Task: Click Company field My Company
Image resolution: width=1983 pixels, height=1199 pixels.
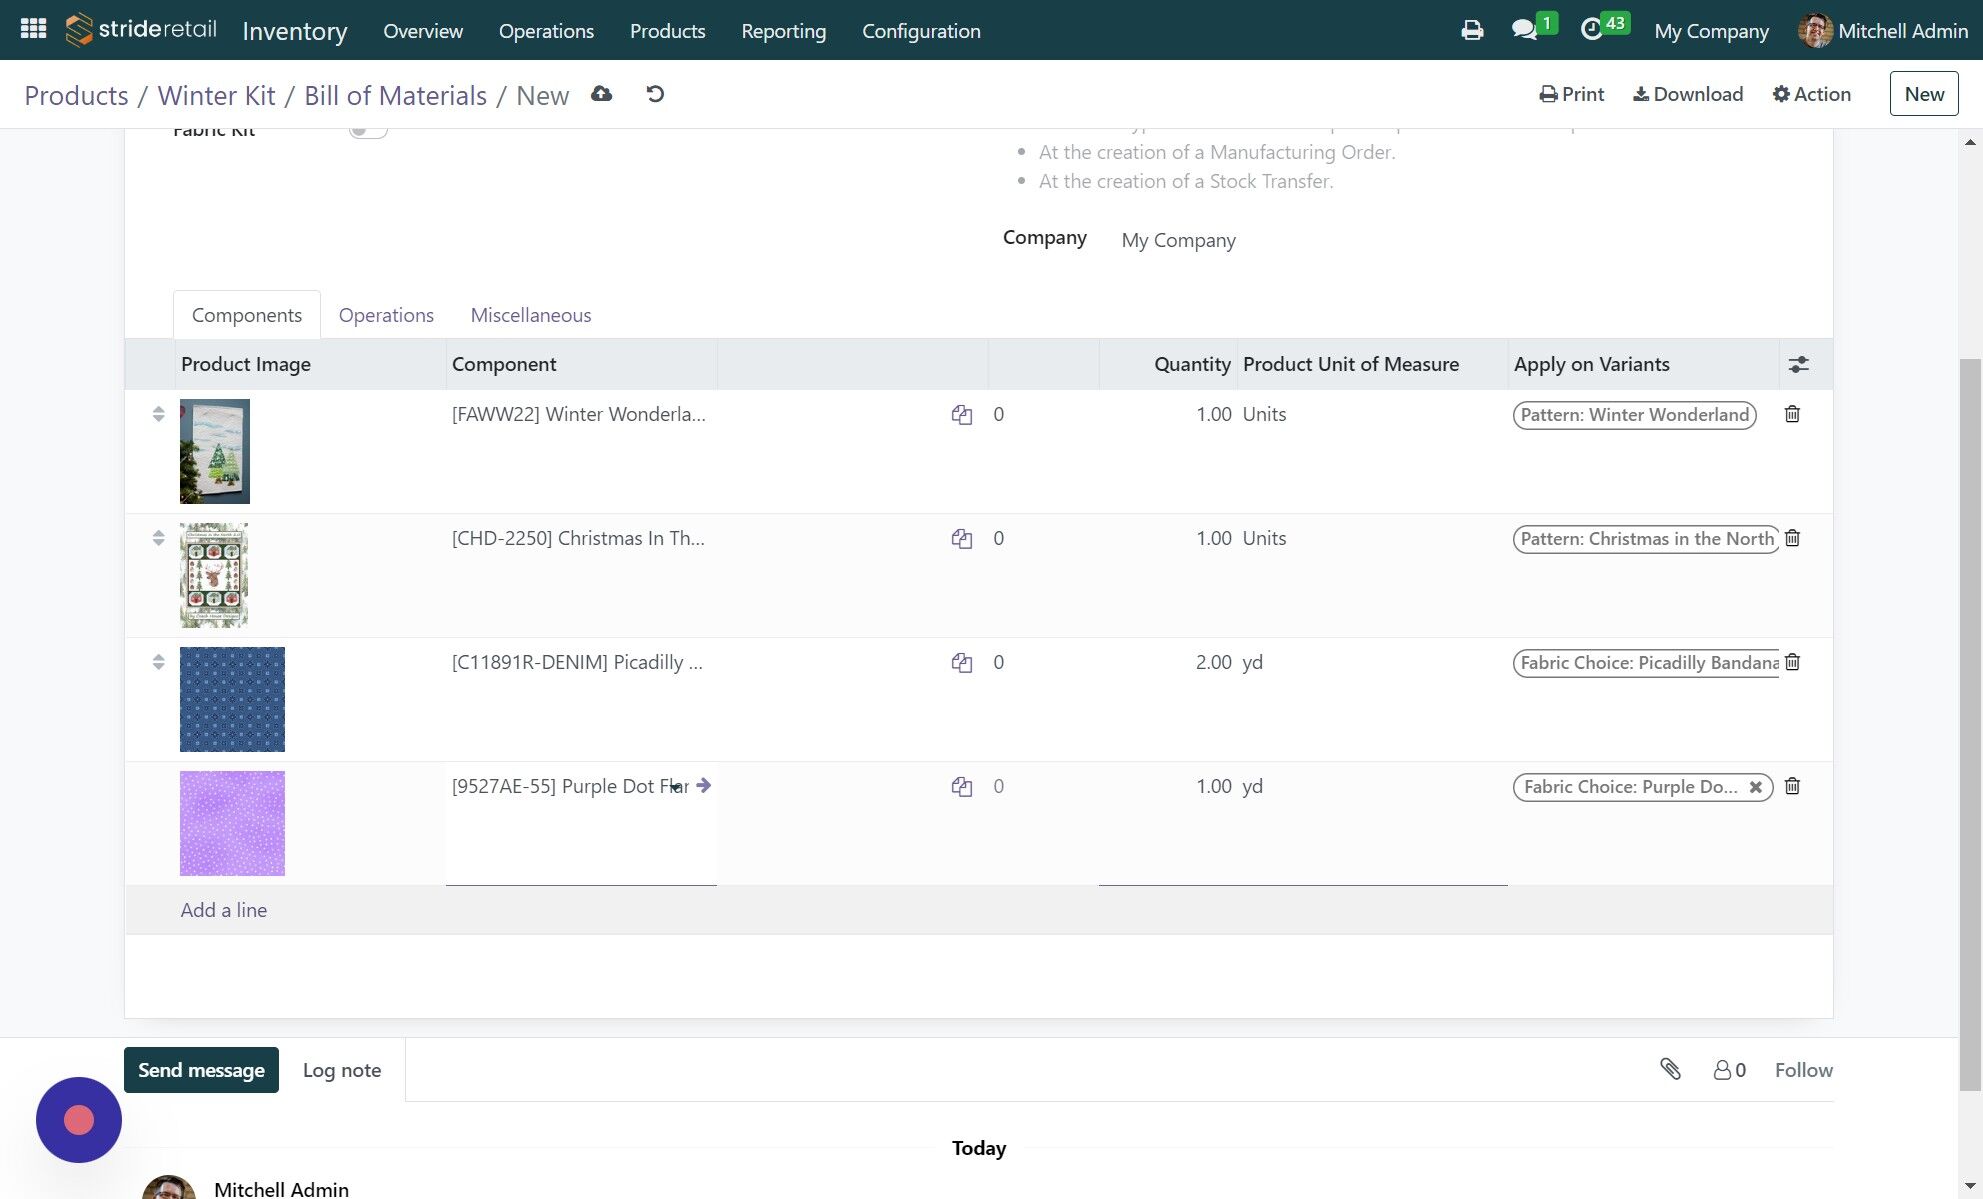Action: click(1178, 240)
